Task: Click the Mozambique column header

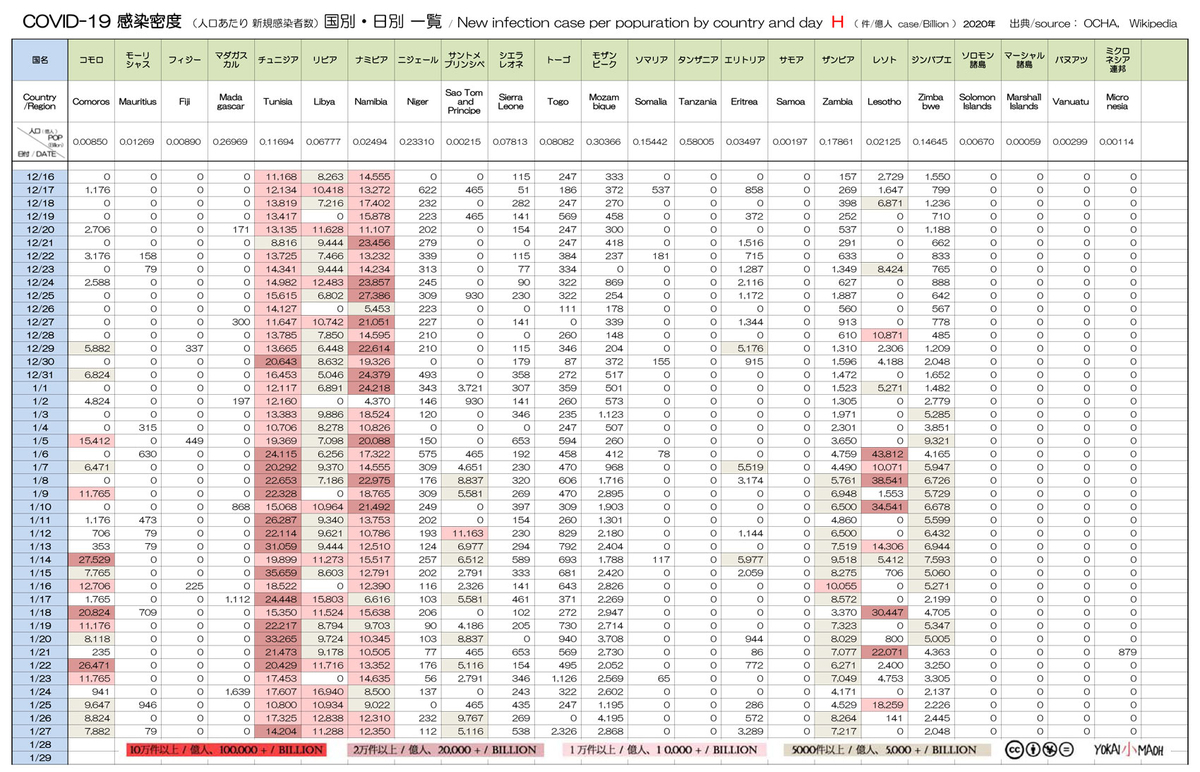Action: point(604,102)
